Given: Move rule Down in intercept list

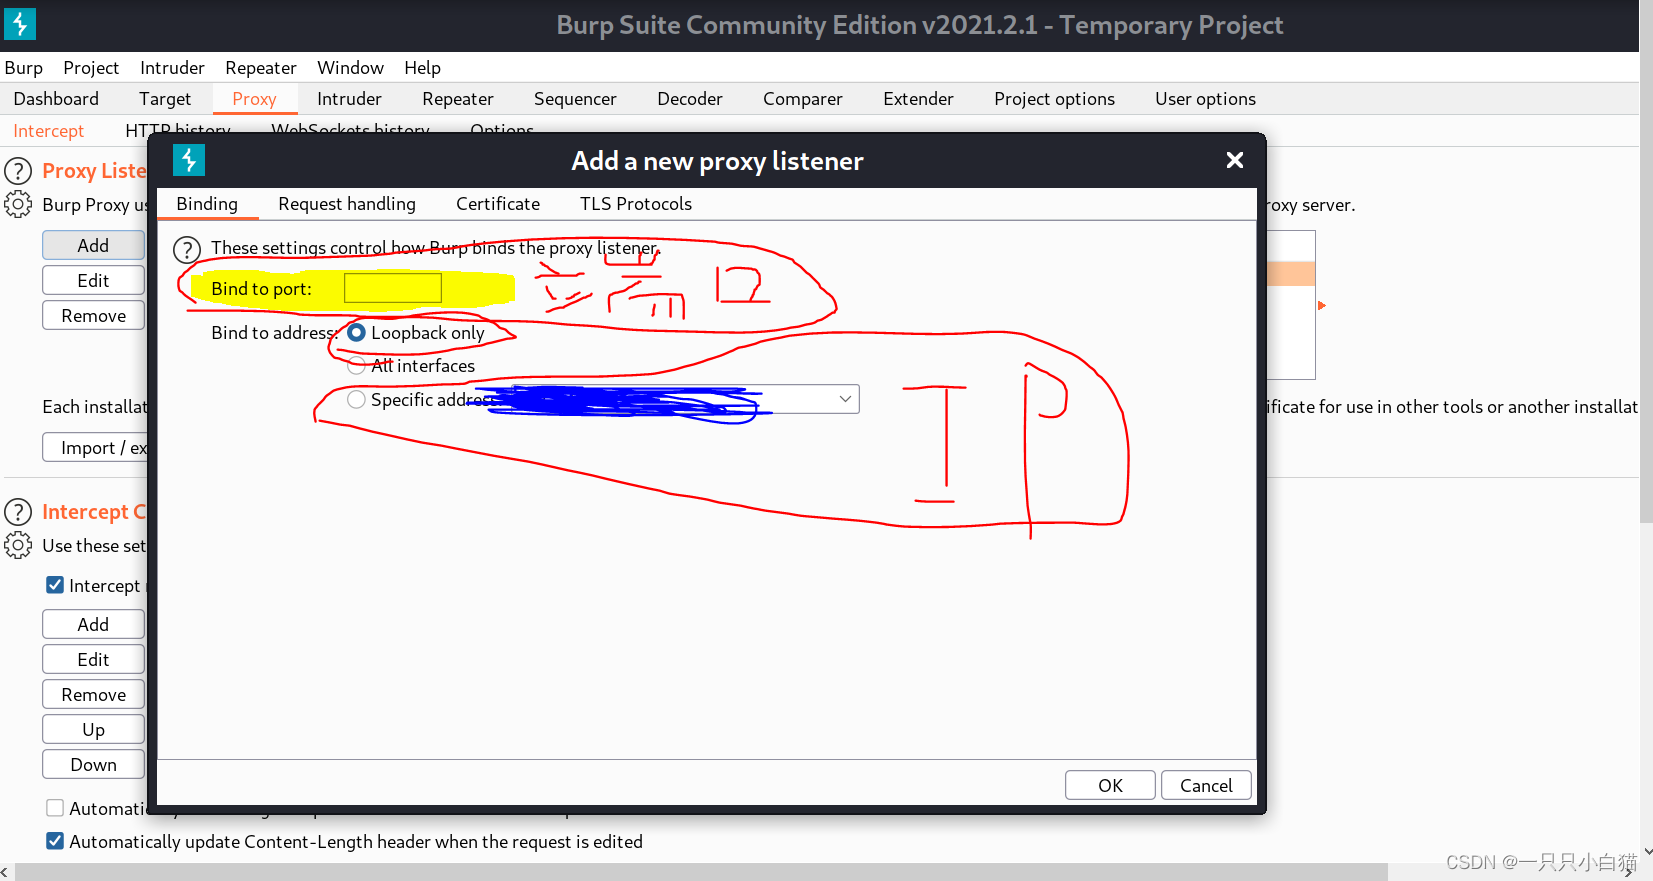Looking at the screenshot, I should pyautogui.click(x=93, y=764).
